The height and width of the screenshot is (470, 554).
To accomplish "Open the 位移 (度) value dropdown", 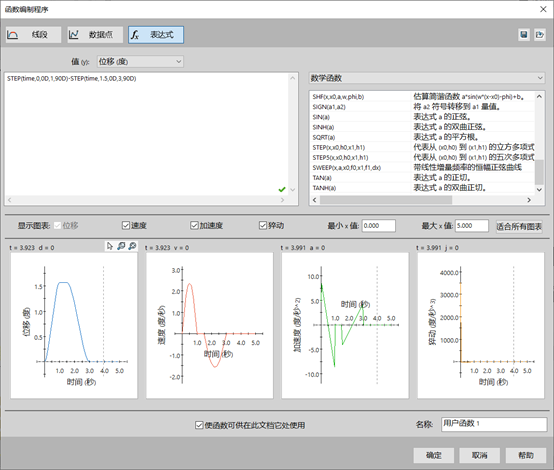I will tap(140, 61).
